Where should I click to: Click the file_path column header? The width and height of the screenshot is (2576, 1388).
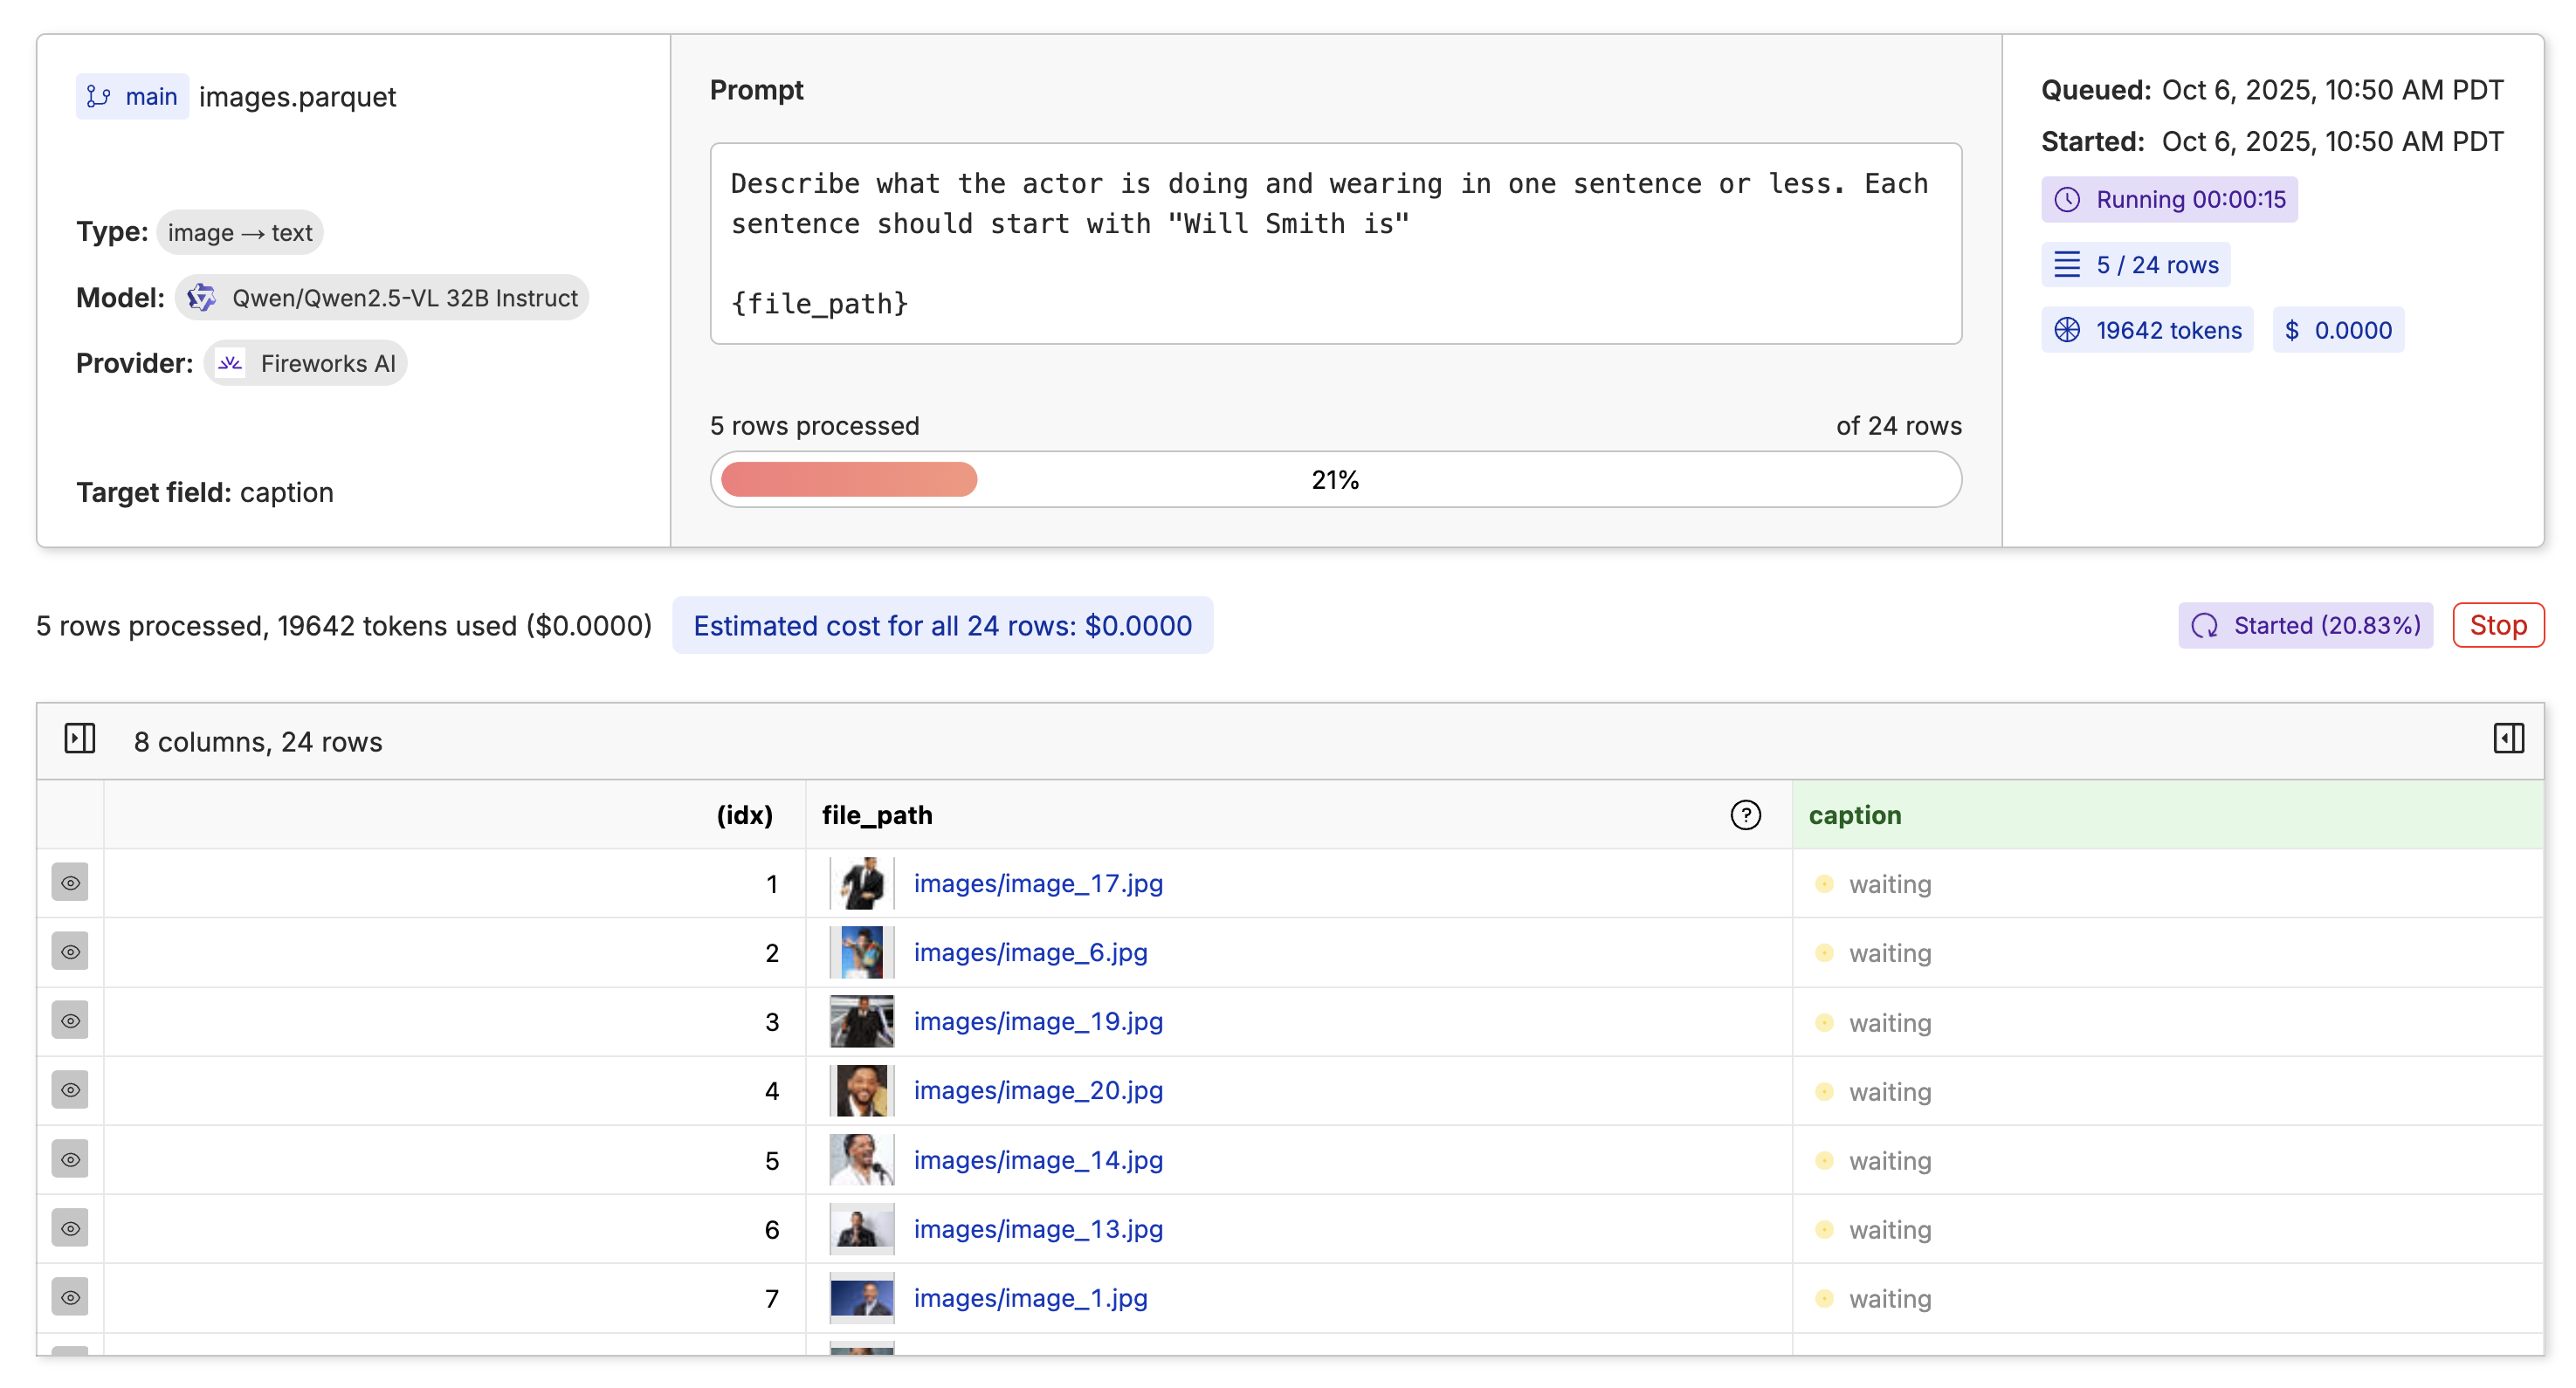tap(877, 815)
